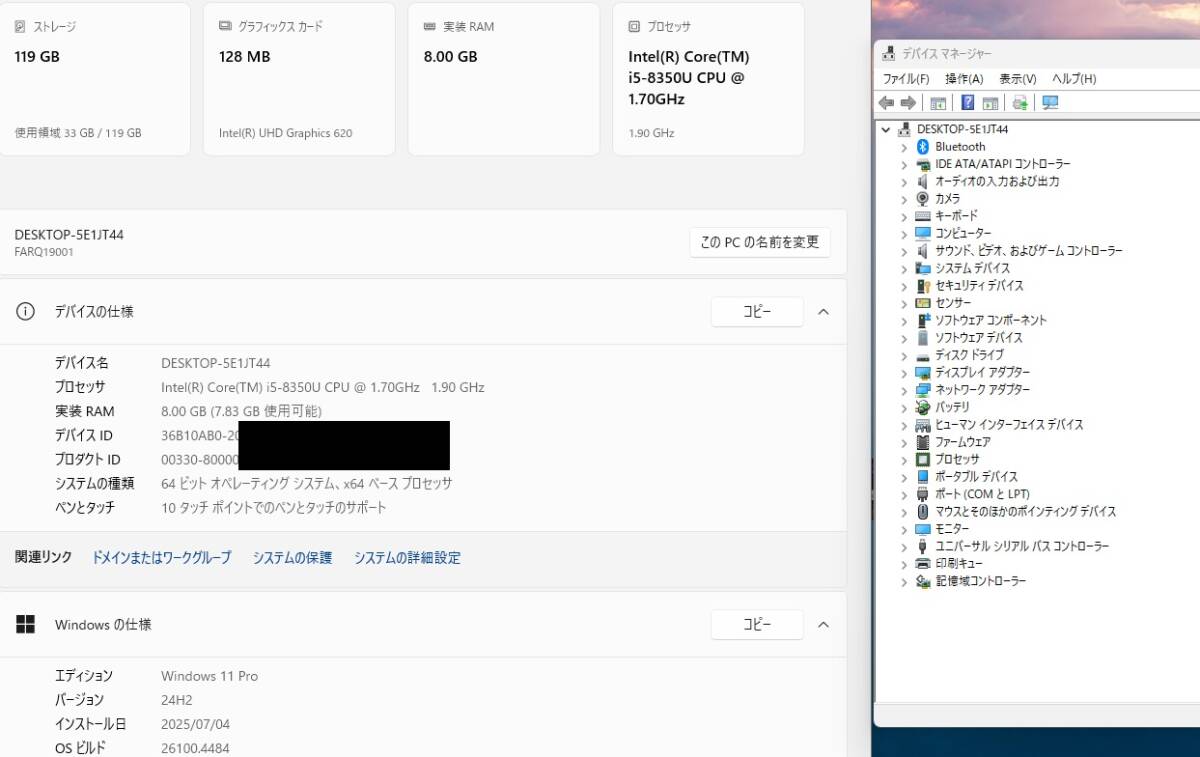Open システムの保護 link

coord(292,558)
